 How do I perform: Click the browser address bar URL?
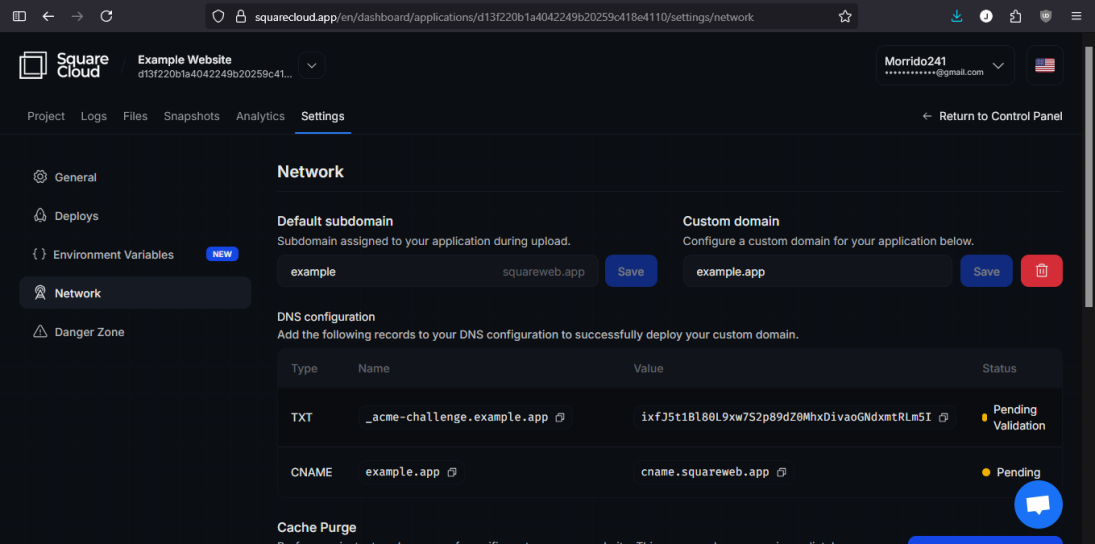point(504,16)
